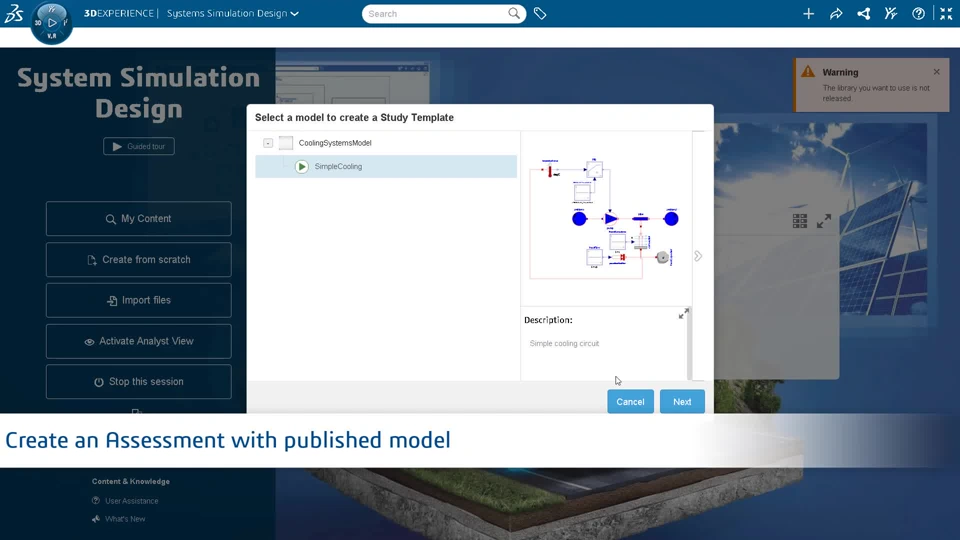Click the search magnifier icon
The image size is (960, 540).
(x=514, y=13)
